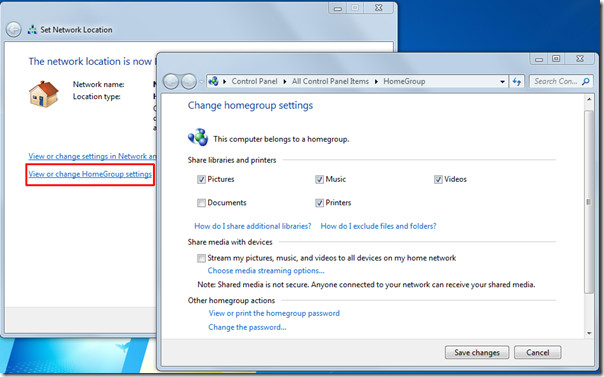Click the Save changes button
This screenshot has height=377, width=604.
click(477, 352)
